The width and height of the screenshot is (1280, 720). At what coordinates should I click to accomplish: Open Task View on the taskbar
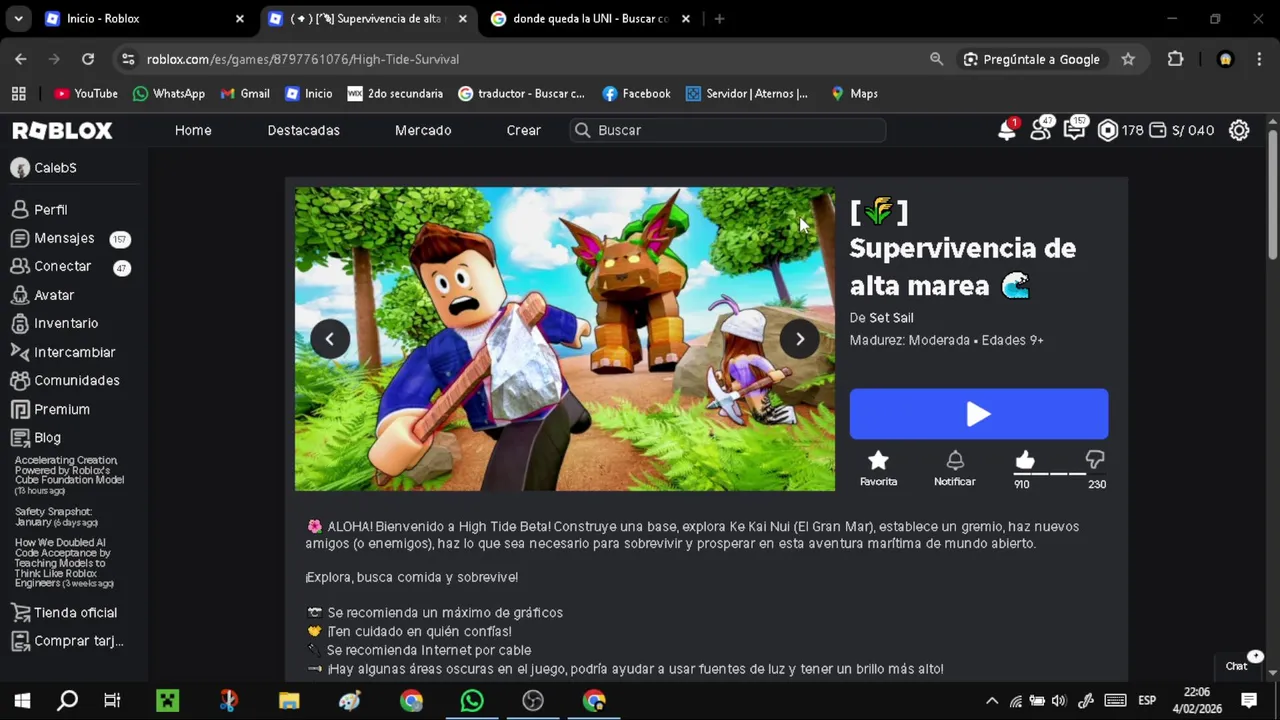click(x=112, y=701)
